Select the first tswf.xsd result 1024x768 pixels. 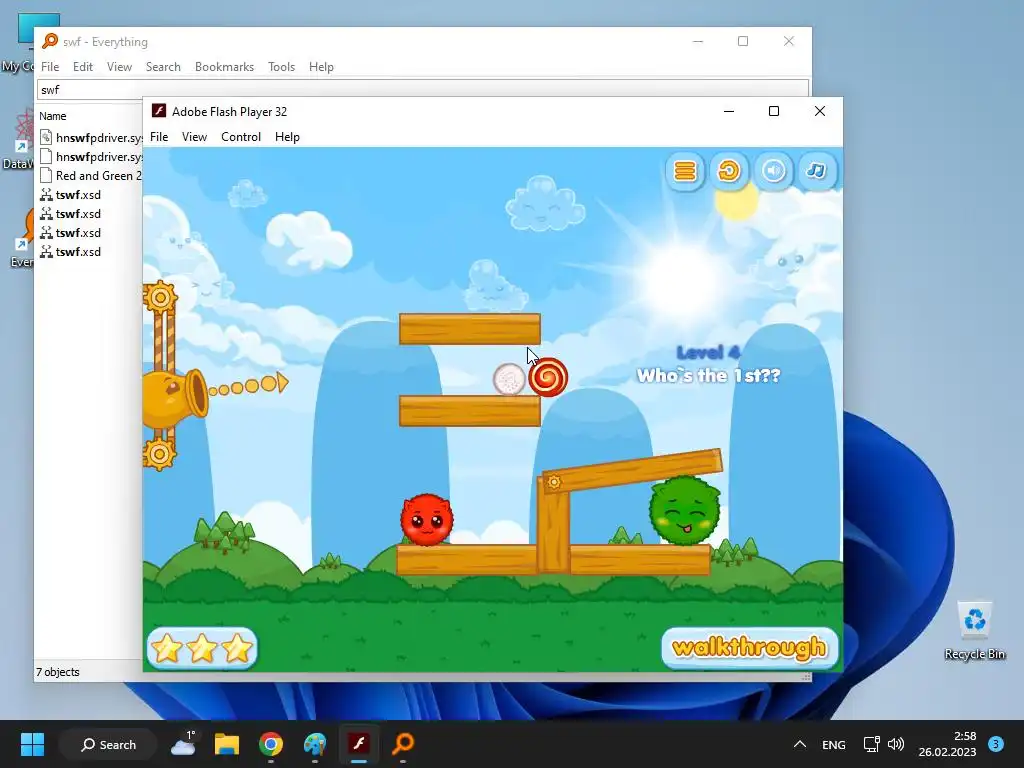tap(71, 195)
